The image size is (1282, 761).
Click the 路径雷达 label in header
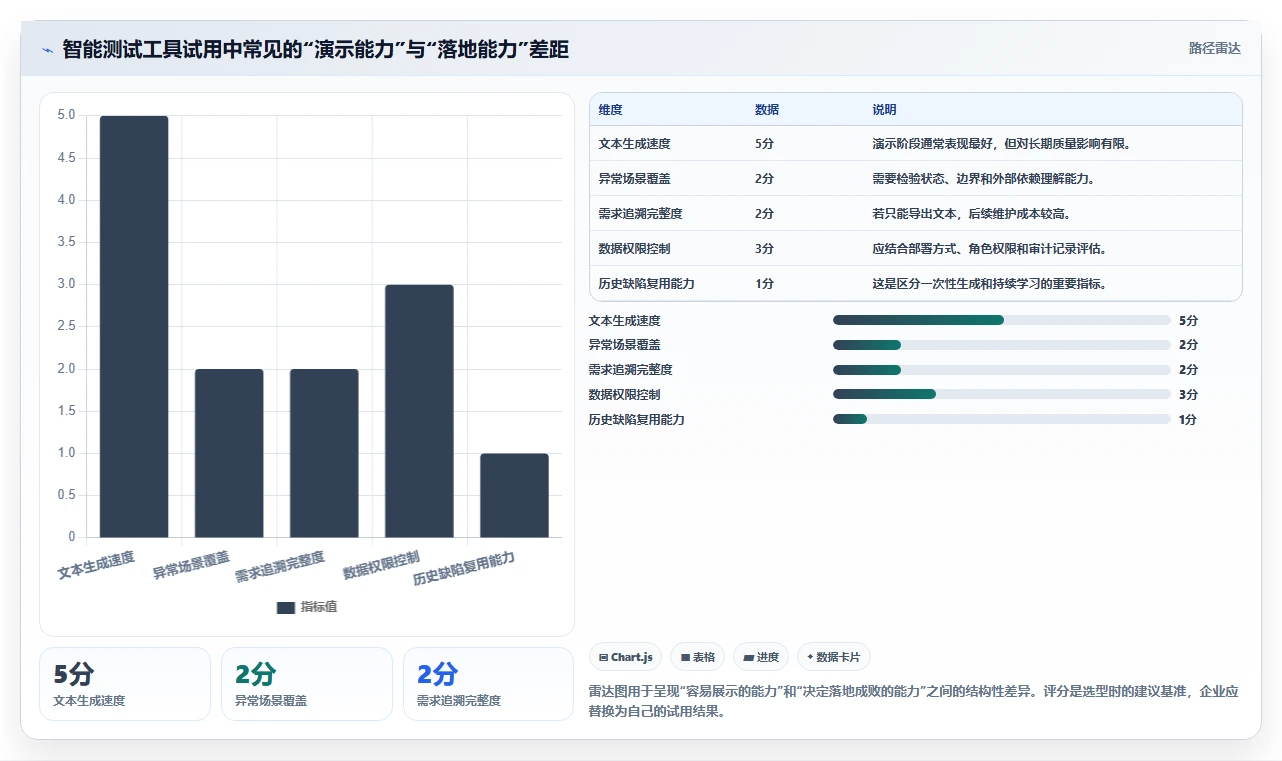click(1214, 48)
